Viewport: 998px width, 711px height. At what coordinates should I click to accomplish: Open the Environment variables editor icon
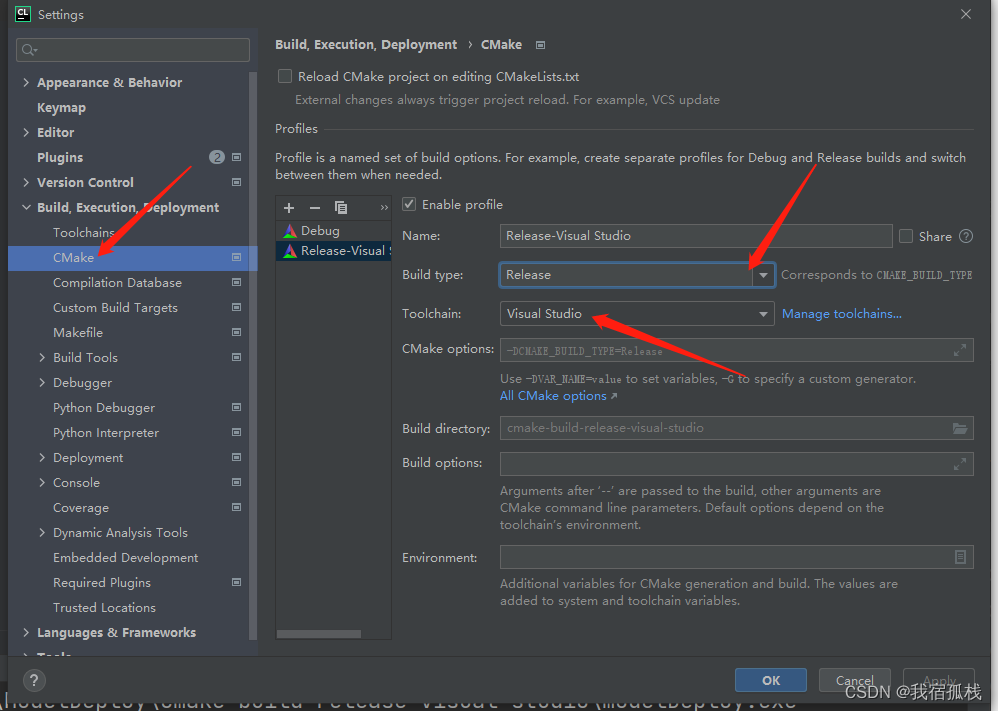point(960,557)
